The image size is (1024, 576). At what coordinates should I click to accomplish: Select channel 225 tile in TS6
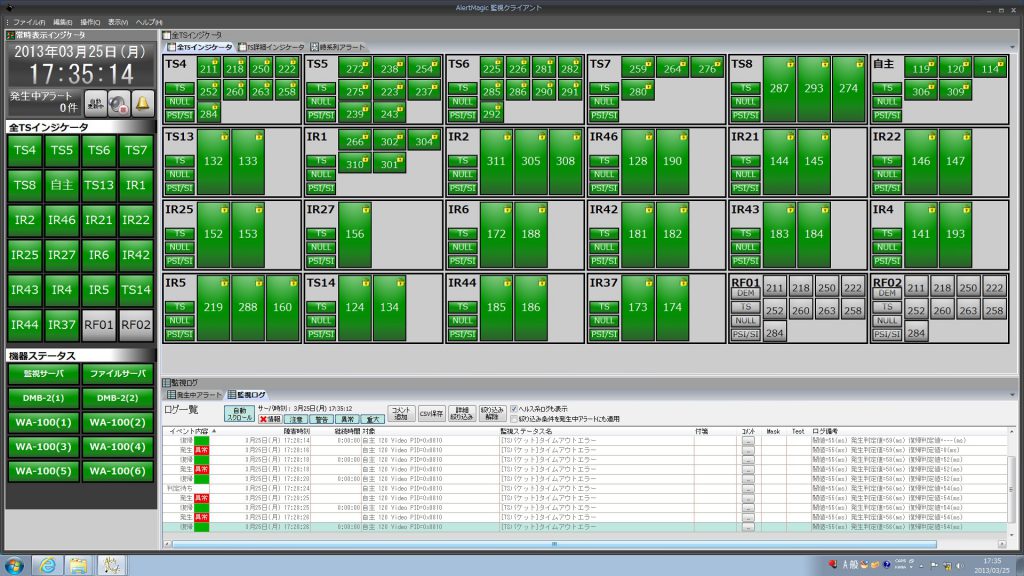point(492,68)
